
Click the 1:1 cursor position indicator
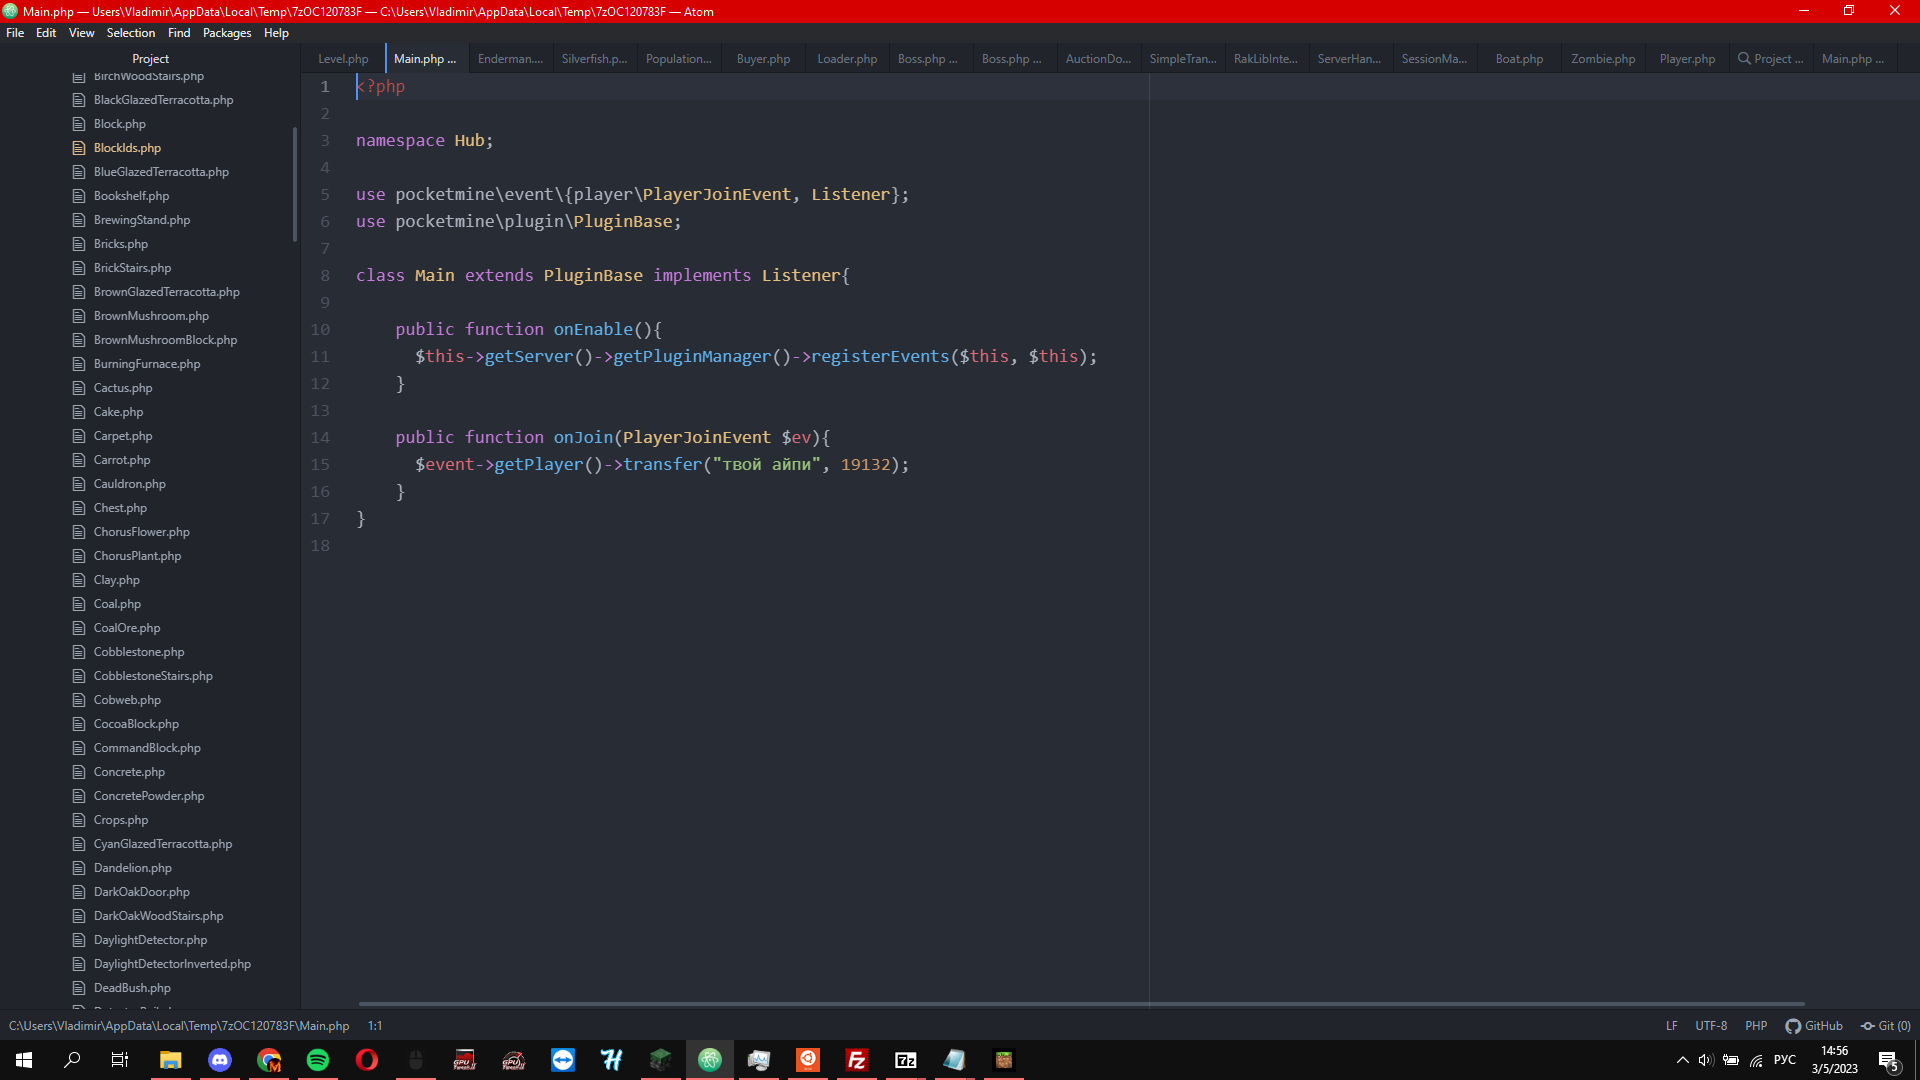pyautogui.click(x=375, y=1026)
